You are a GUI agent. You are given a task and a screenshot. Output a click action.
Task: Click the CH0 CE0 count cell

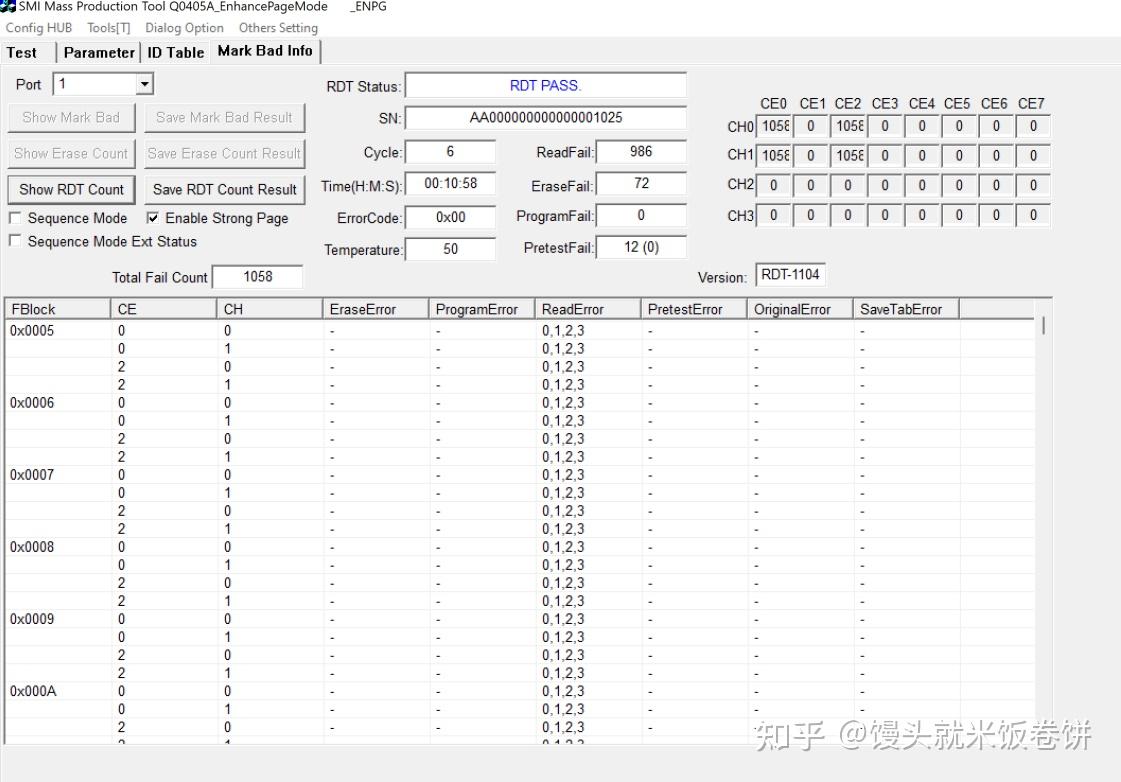click(x=774, y=127)
